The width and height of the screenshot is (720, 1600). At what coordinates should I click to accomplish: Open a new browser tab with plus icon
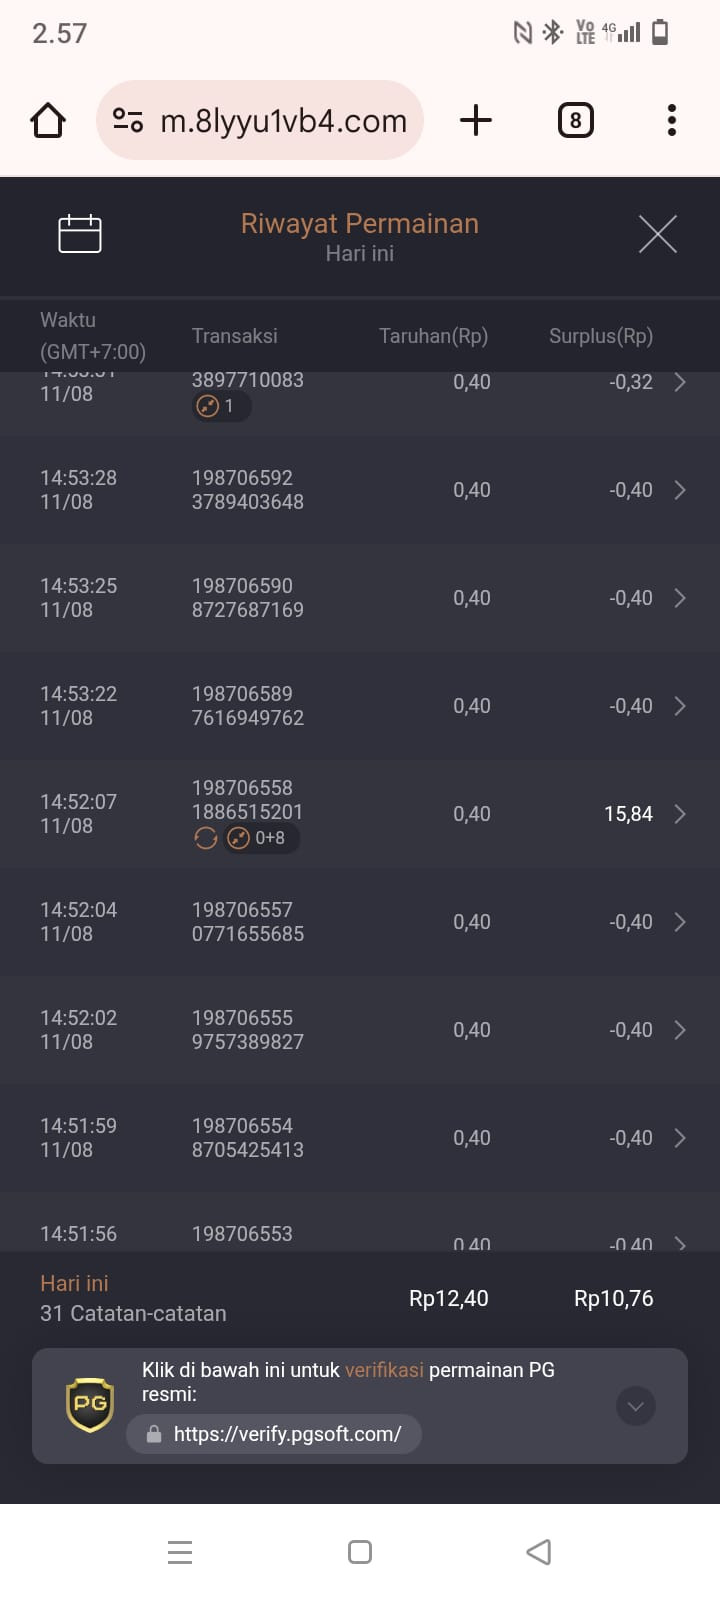[476, 120]
